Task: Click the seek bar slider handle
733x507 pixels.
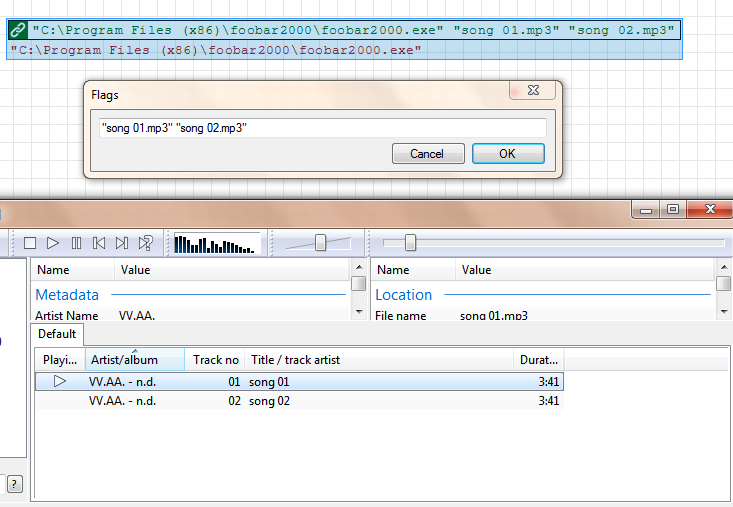Action: (x=410, y=243)
